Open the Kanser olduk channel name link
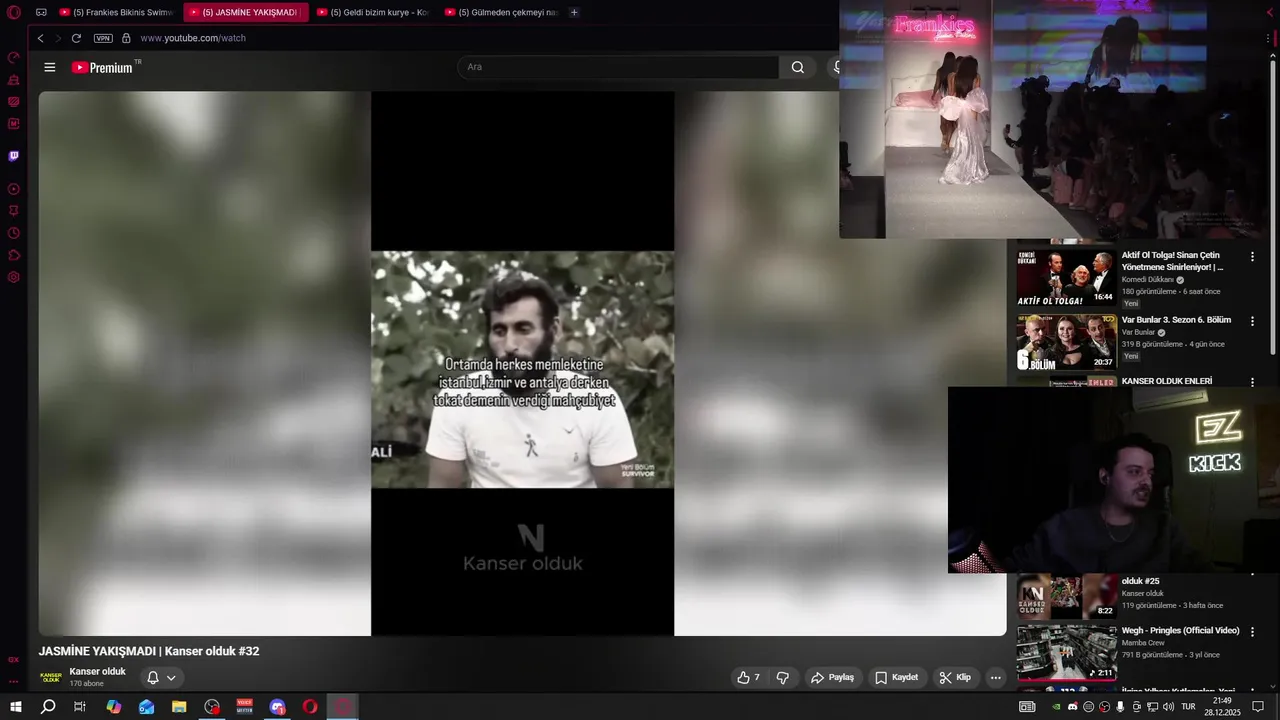 coord(97,671)
